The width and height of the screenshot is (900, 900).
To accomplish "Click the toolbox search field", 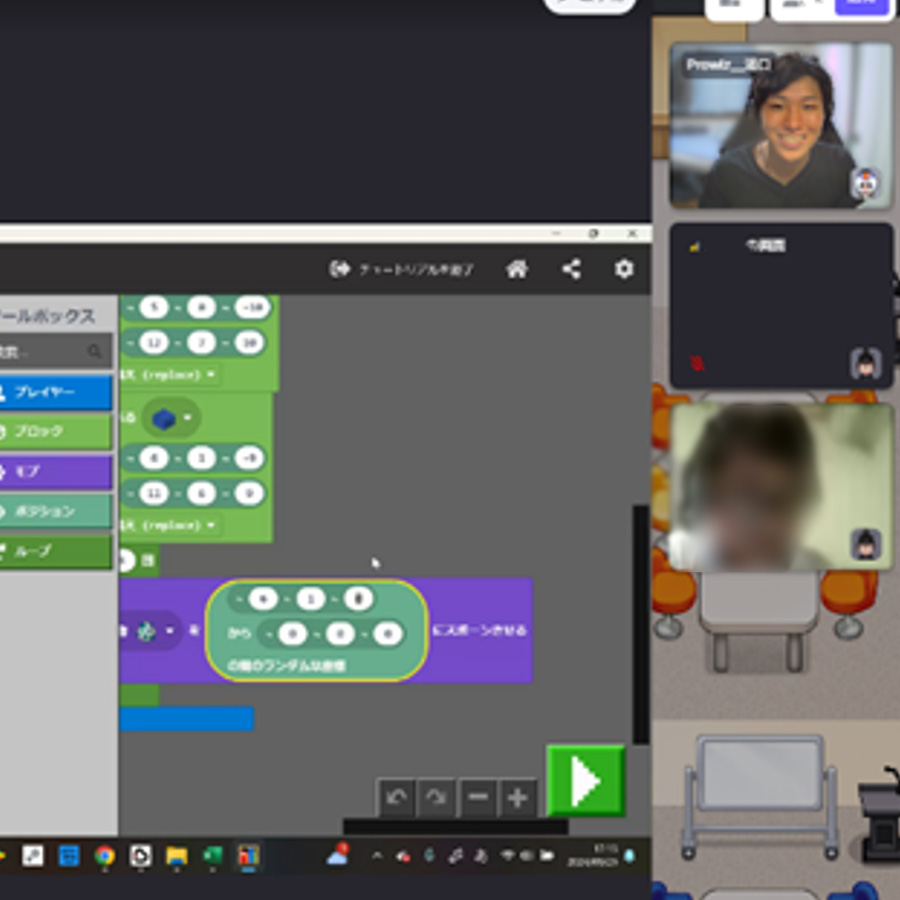I will point(50,351).
